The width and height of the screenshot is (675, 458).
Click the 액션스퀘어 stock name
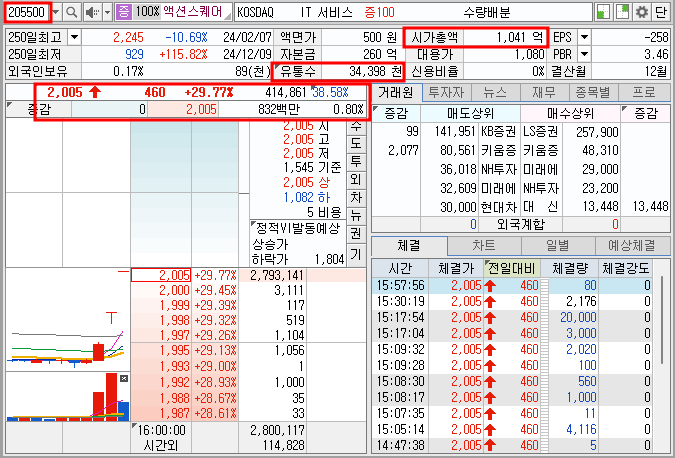[x=192, y=12]
